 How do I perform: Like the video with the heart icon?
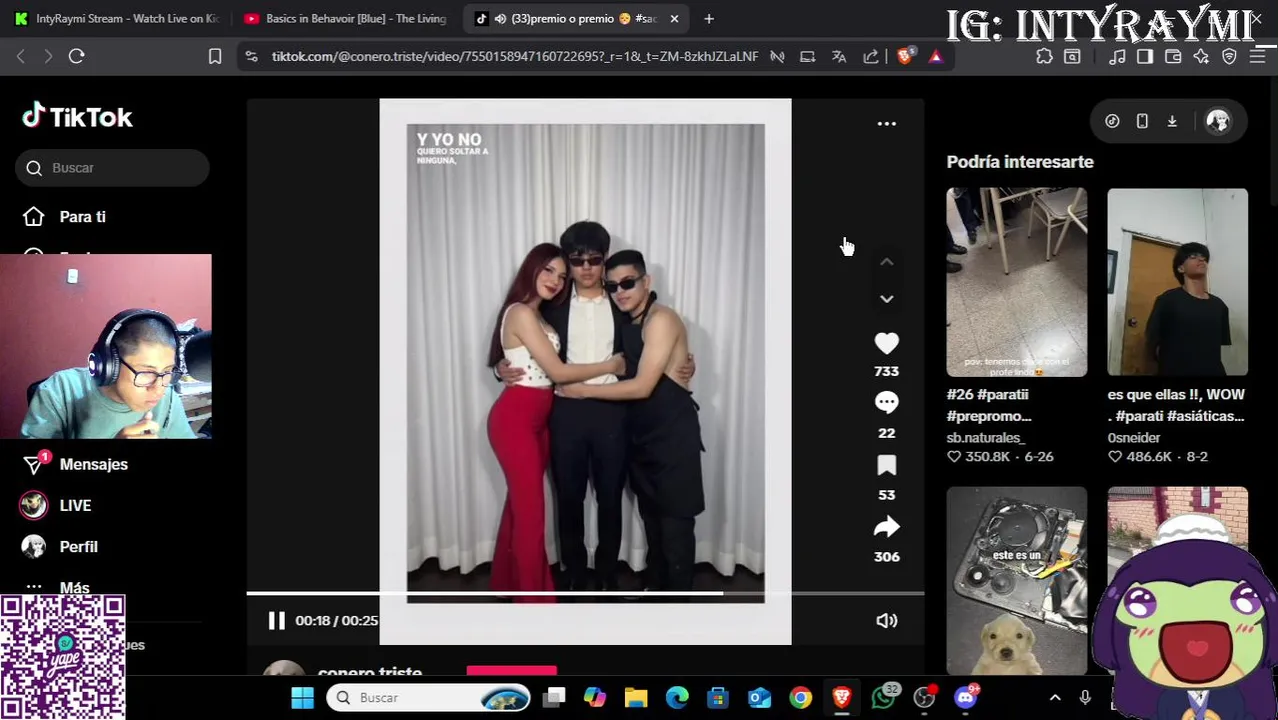point(886,344)
